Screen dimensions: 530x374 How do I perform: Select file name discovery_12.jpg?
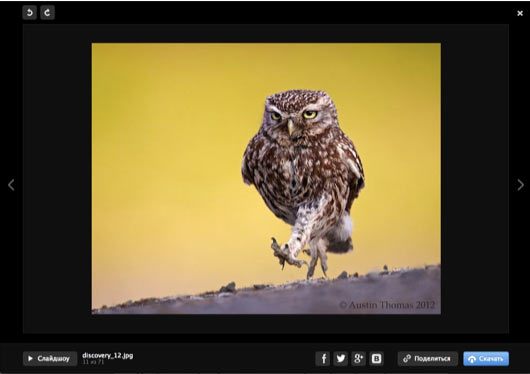(107, 355)
